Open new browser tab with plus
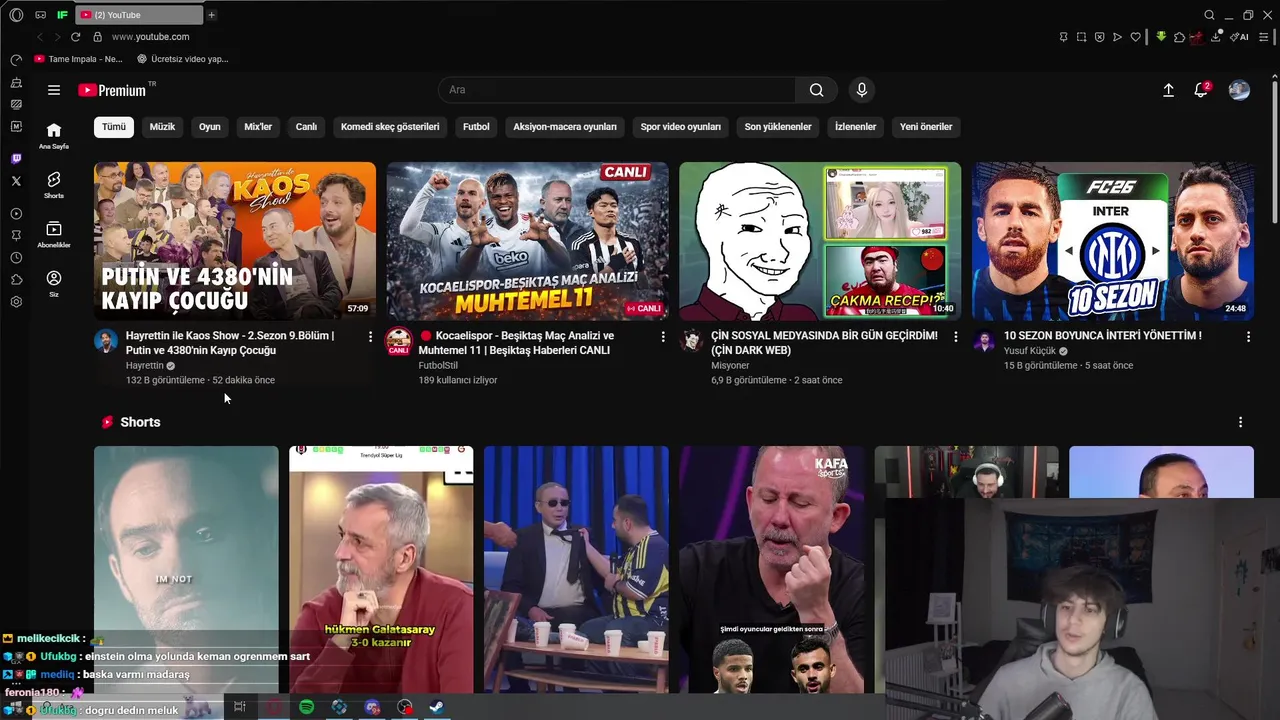The height and width of the screenshot is (720, 1280). (211, 15)
